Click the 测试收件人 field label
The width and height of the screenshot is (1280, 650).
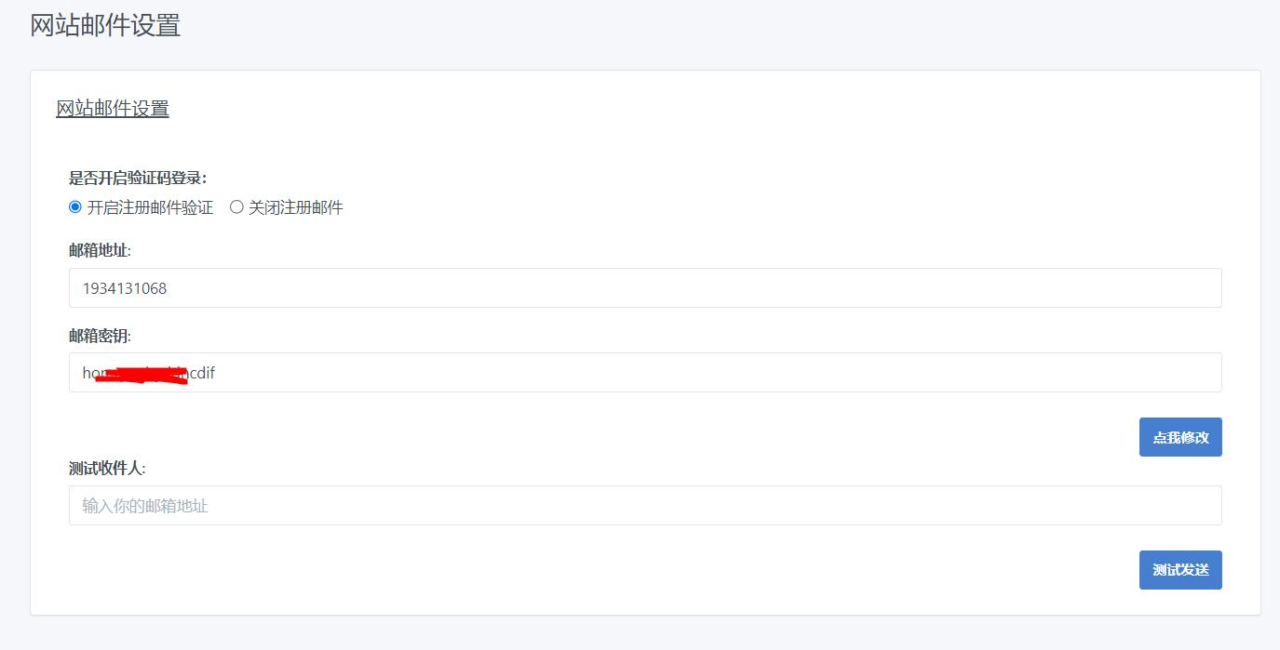107,468
